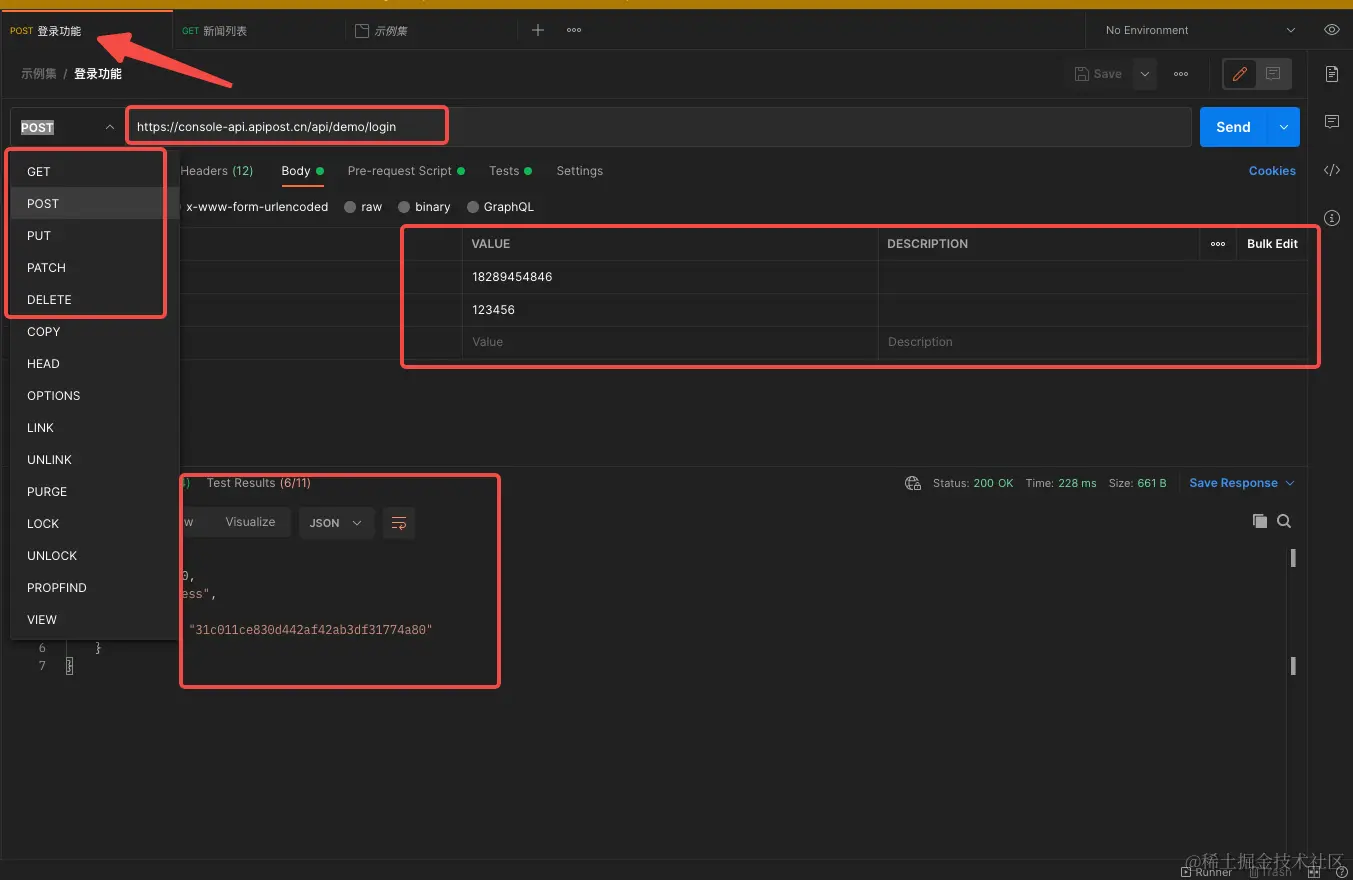
Task: Click the Save icon button
Action: pyautogui.click(x=1098, y=74)
